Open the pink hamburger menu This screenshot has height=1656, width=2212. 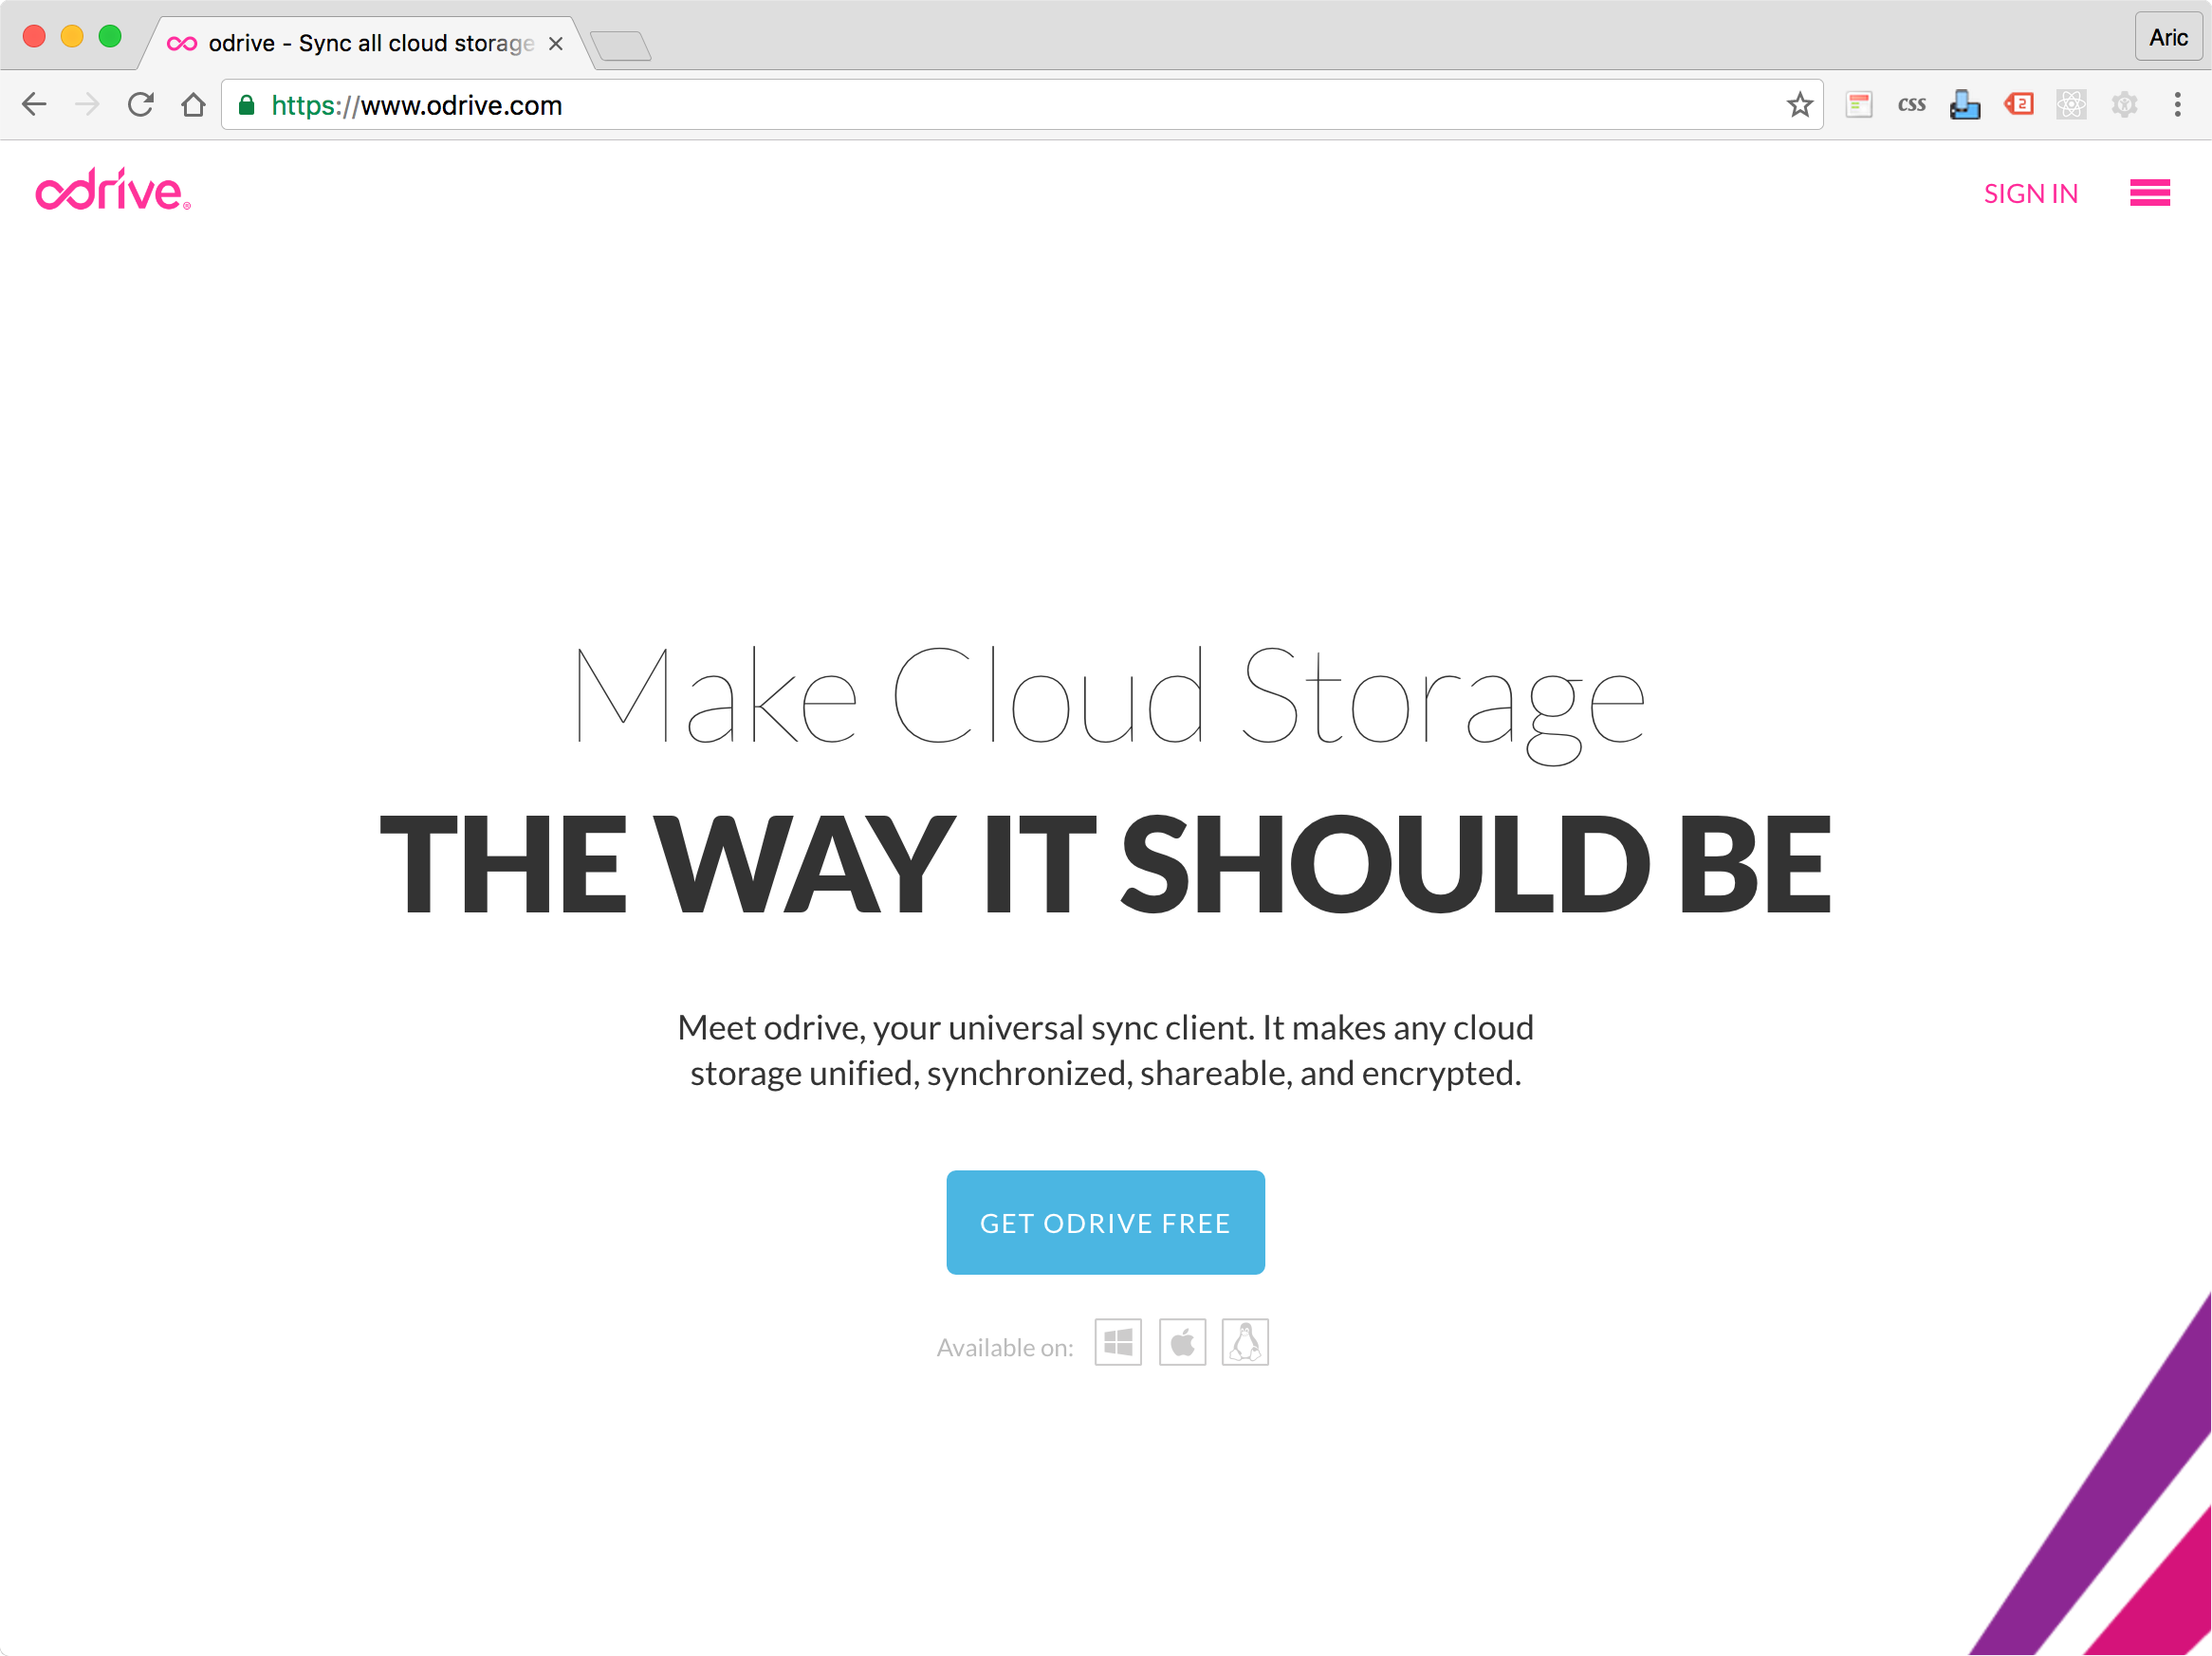[x=2149, y=193]
